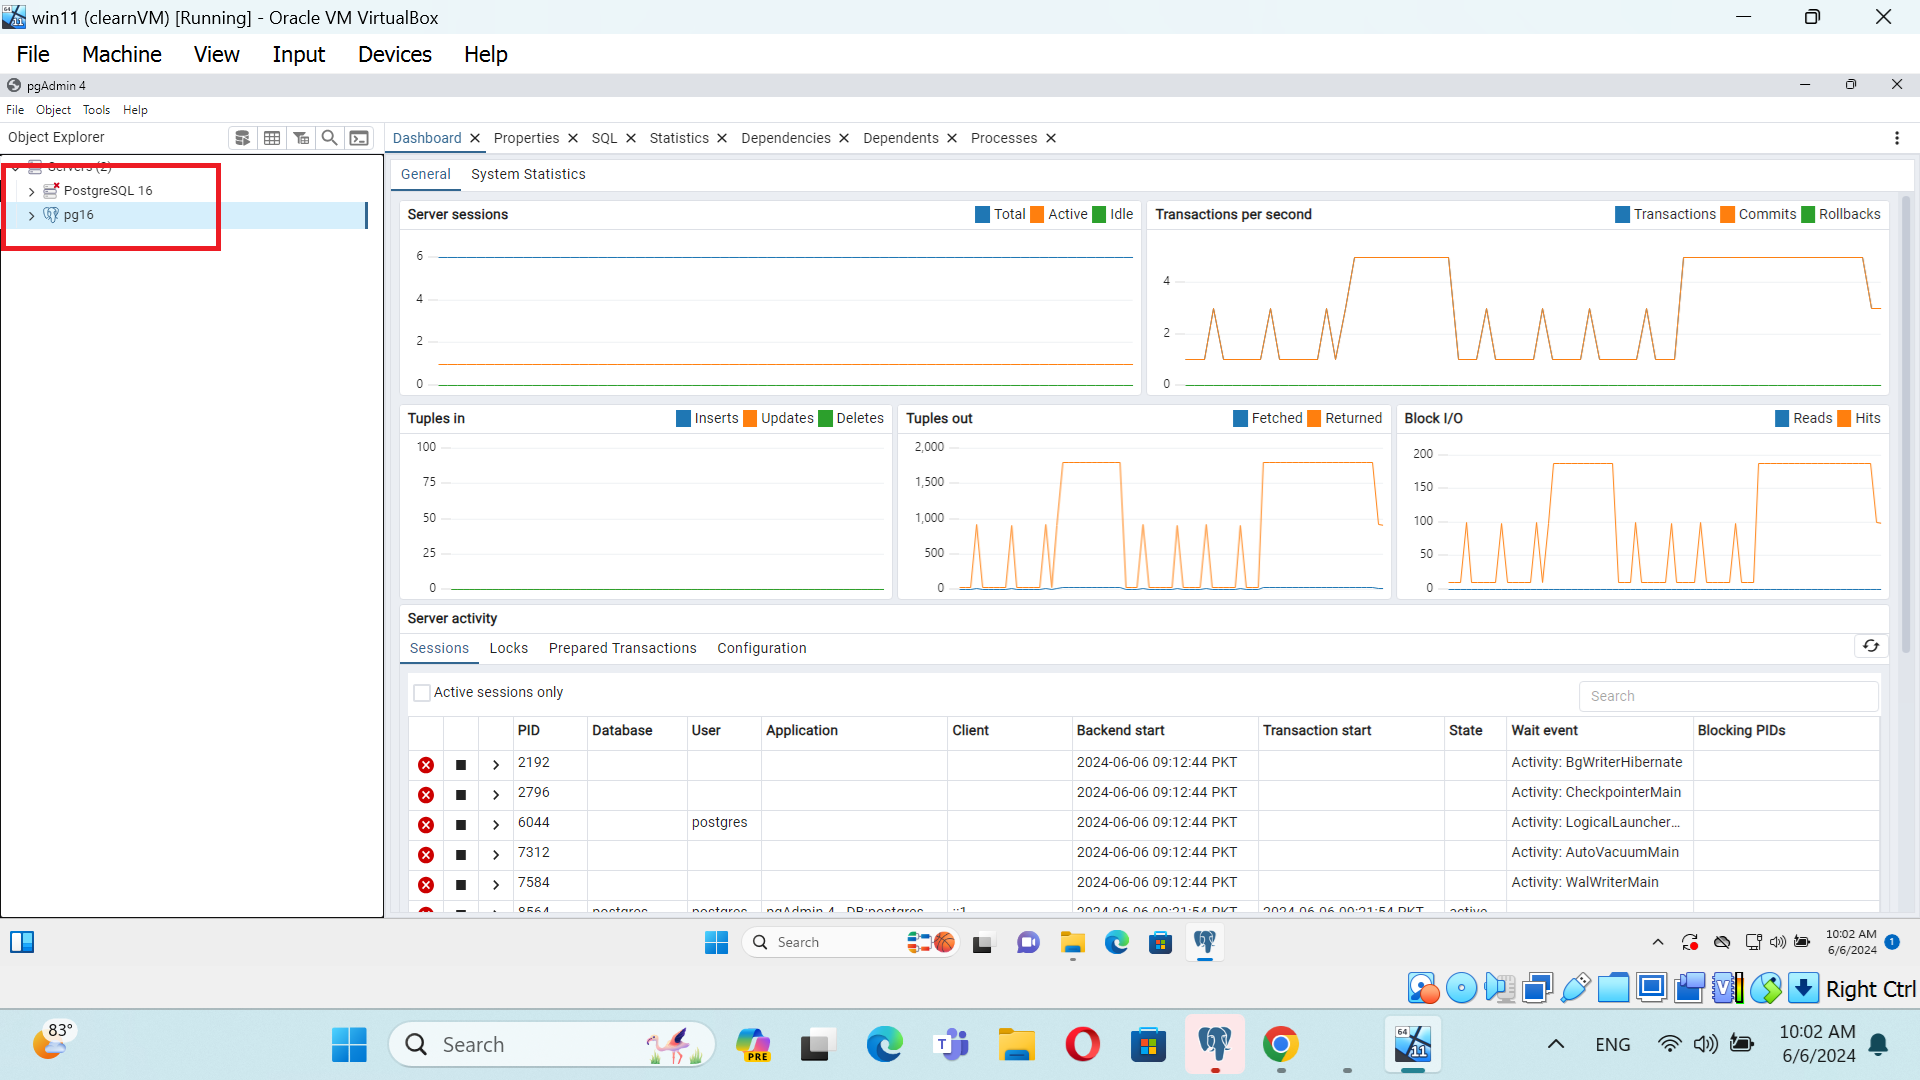Image resolution: width=1920 pixels, height=1080 pixels.
Task: Enable Active sessions only checkbox
Action: coord(422,692)
